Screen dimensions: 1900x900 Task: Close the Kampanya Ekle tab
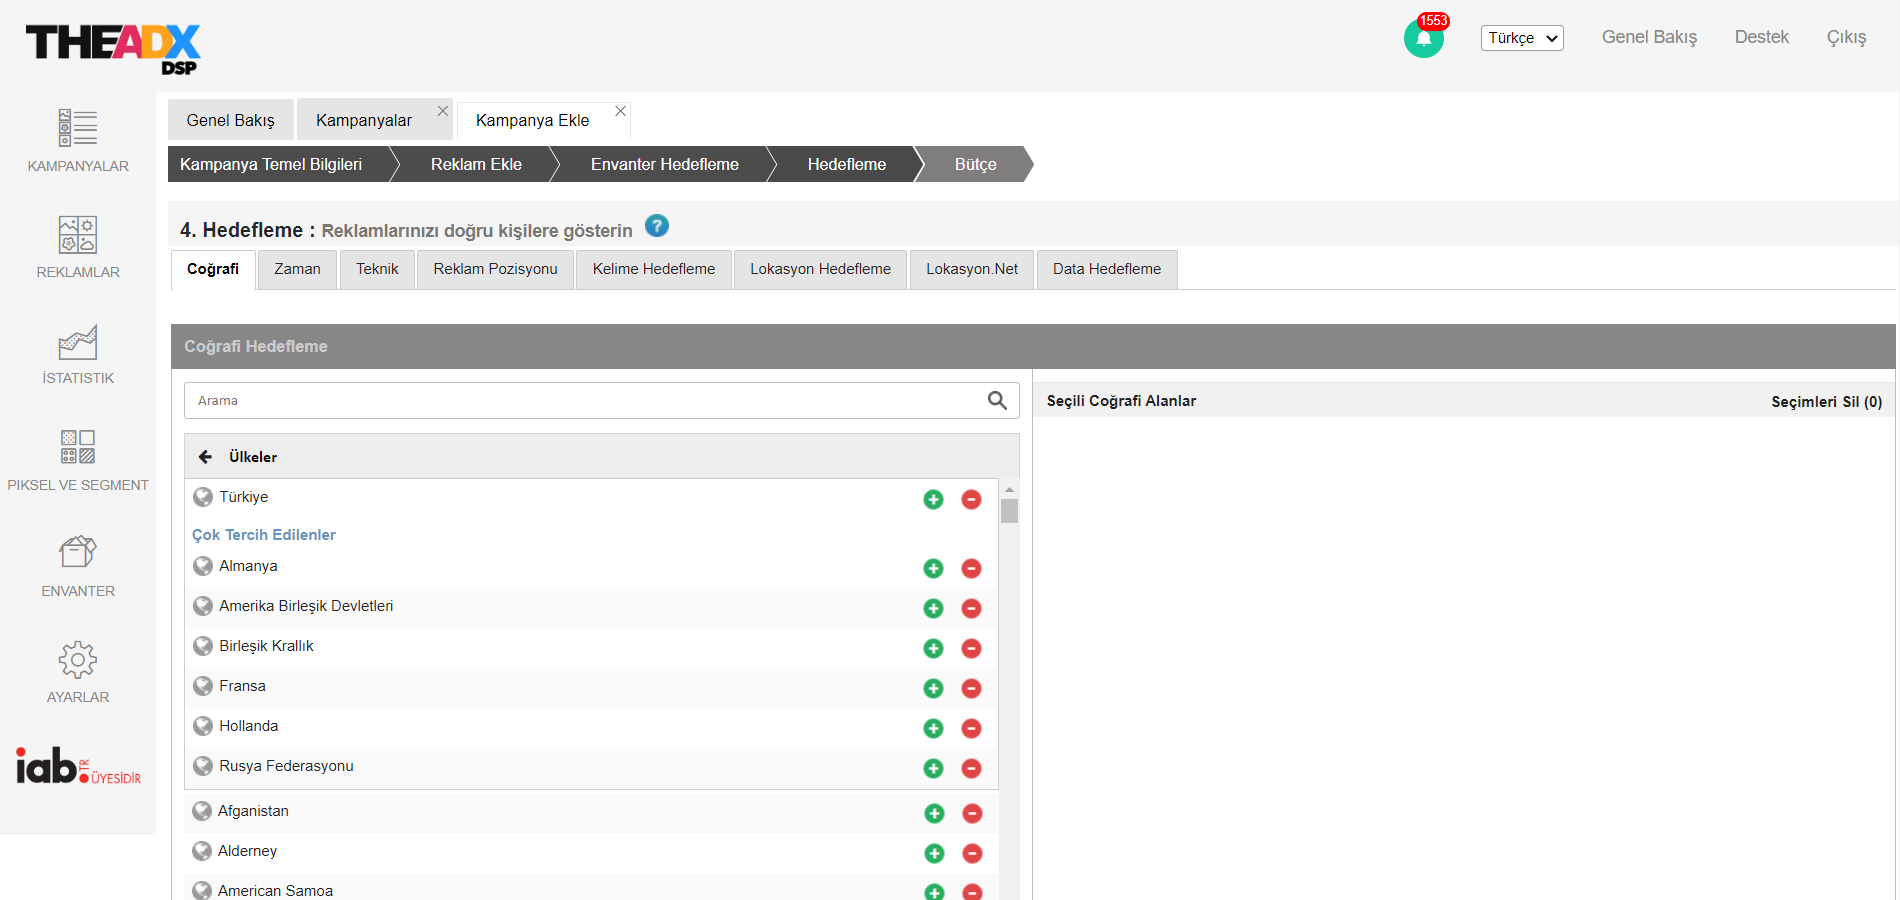pos(620,111)
